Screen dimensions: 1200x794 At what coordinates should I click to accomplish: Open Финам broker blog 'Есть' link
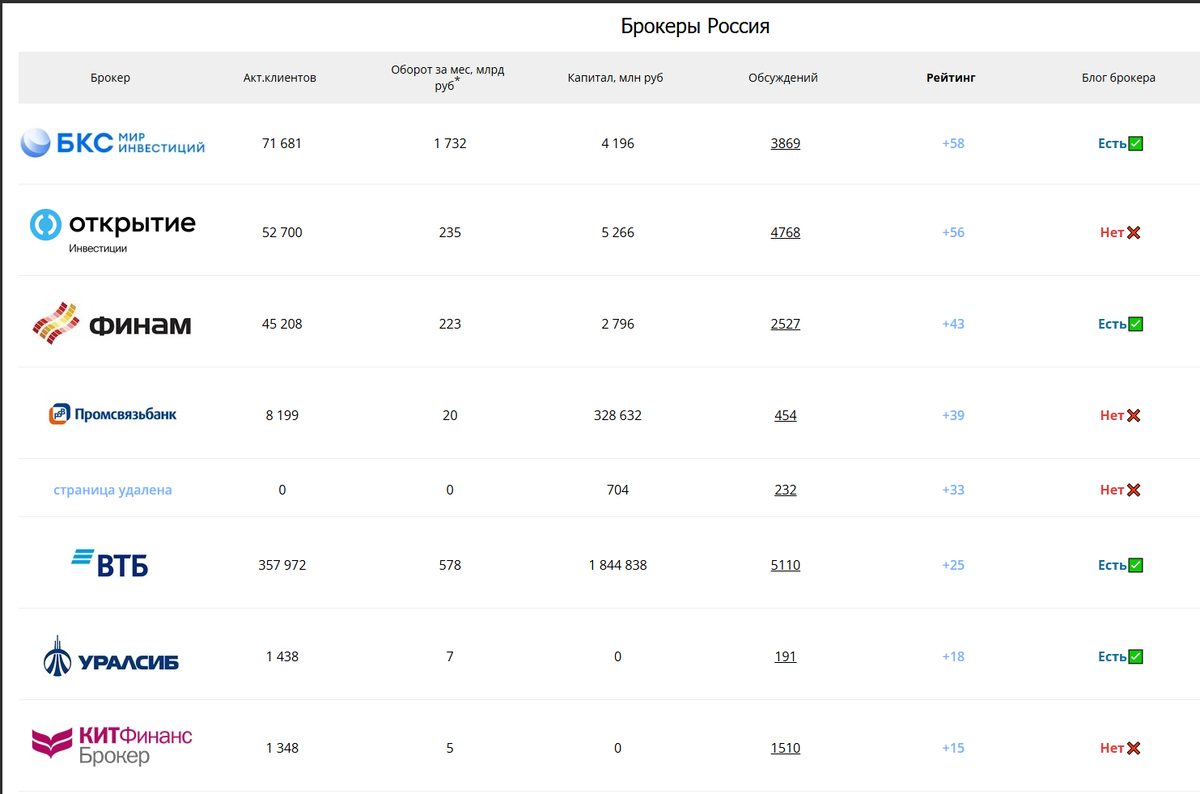1112,324
